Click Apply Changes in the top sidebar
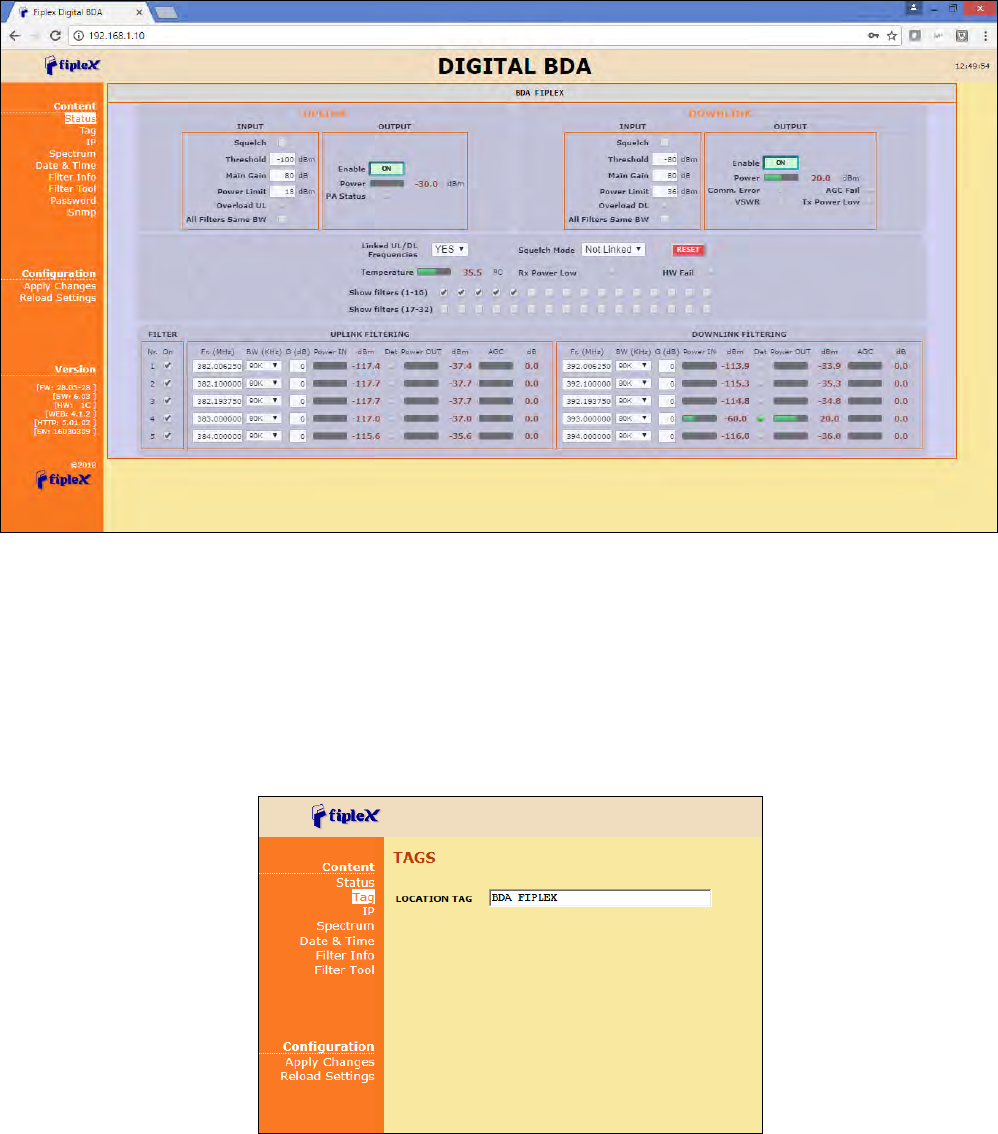This screenshot has height=1134, width=998. click(x=60, y=286)
